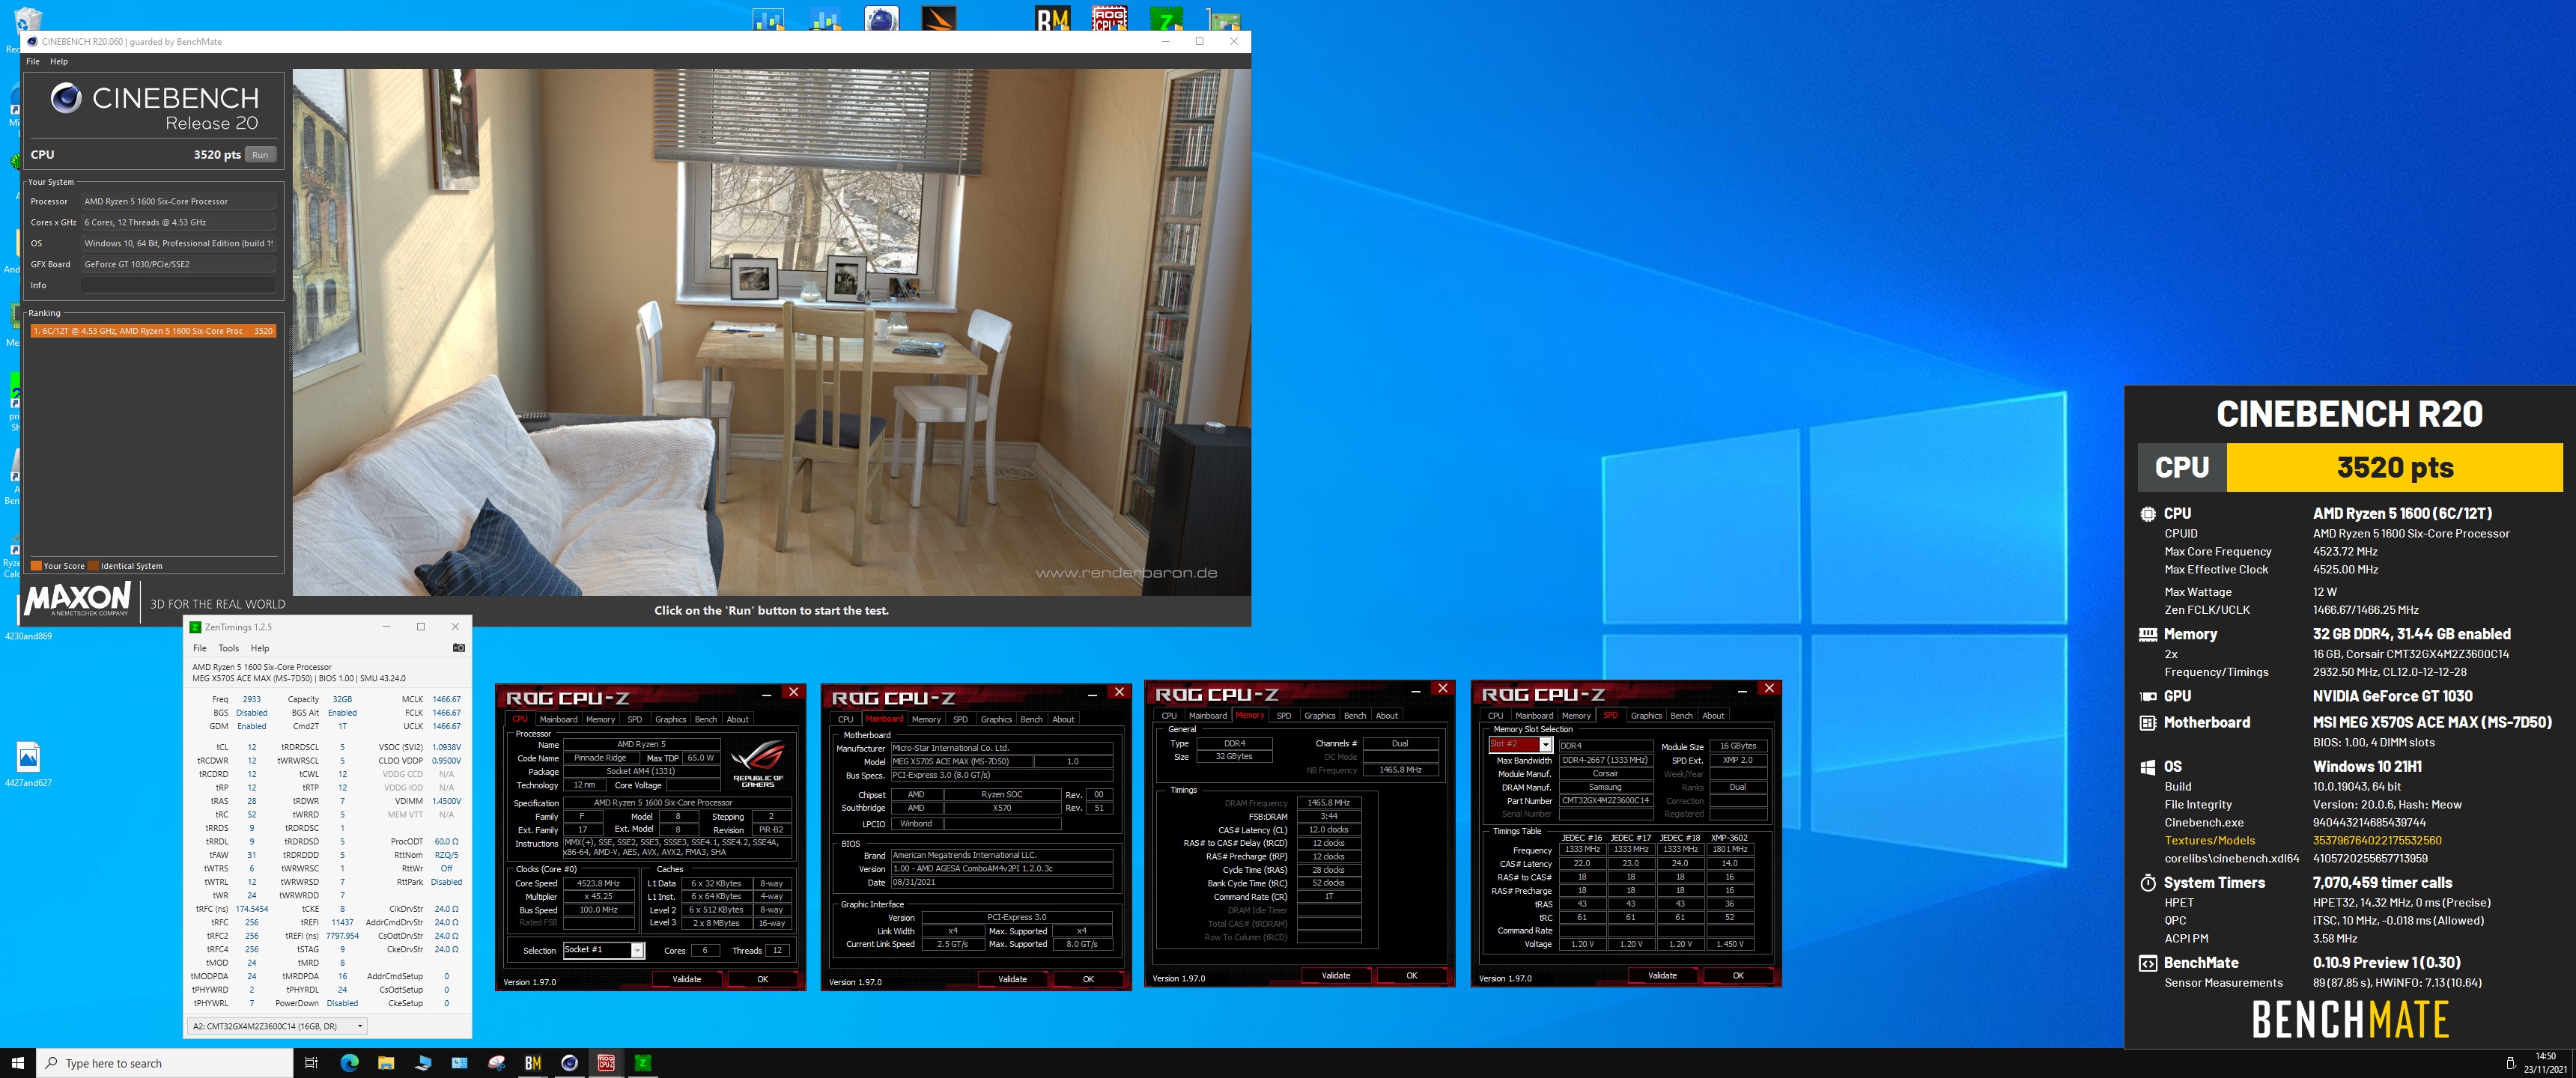Screen dimensions: 2576x1078
Task: Switch to ZenTimings via its taskbar icon
Action: coord(643,1063)
